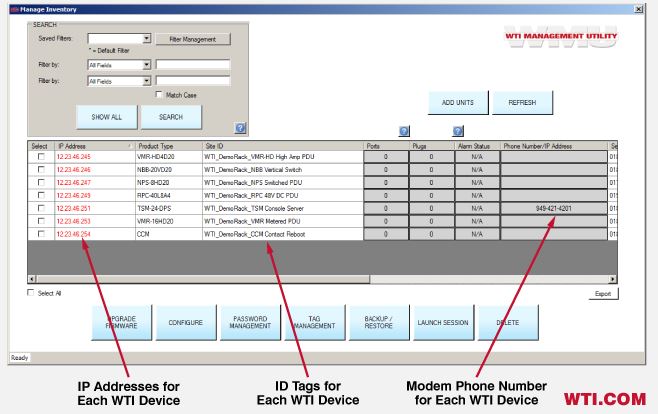Image resolution: width=658 pixels, height=414 pixels.
Task: Click the SEARCH button
Action: (171, 117)
